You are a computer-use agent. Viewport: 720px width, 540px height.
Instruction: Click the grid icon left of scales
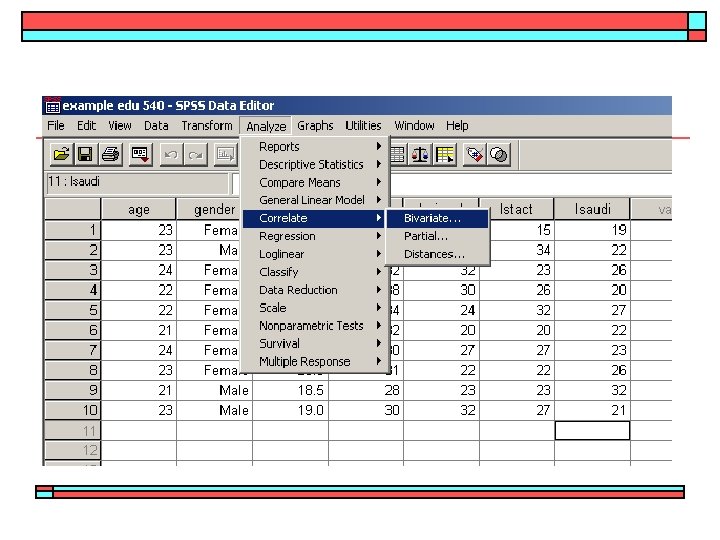pyautogui.click(x=398, y=155)
